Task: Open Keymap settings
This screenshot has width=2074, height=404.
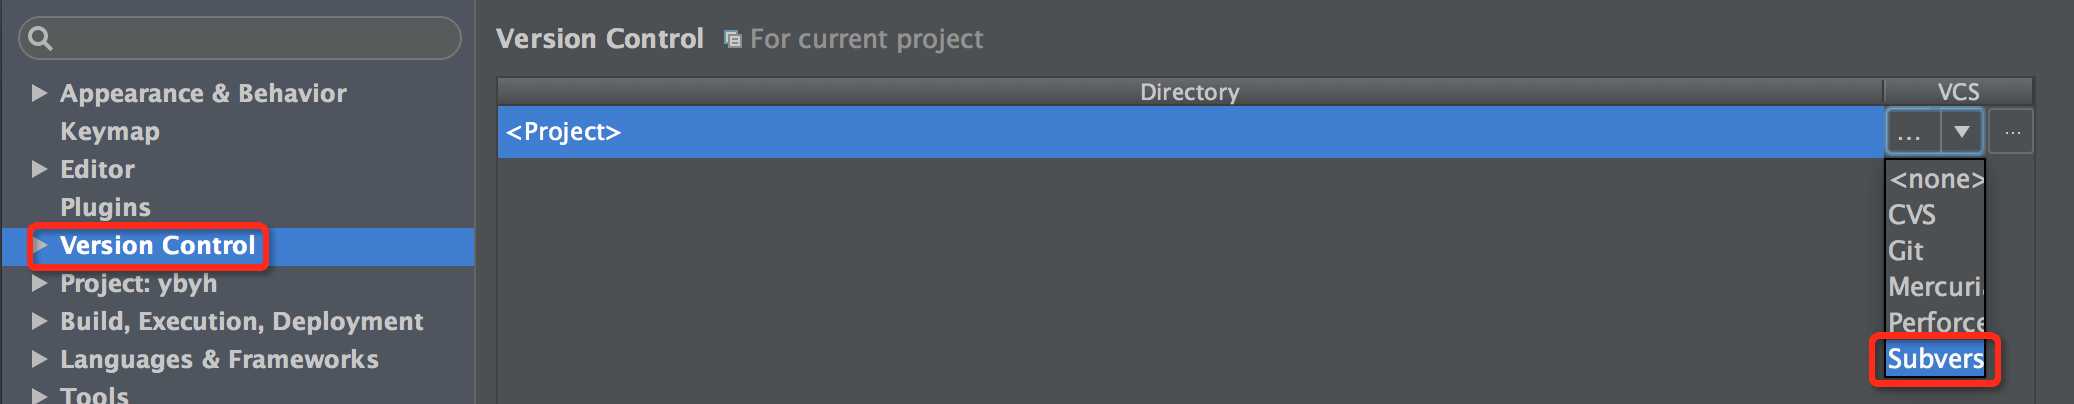Action: [109, 131]
